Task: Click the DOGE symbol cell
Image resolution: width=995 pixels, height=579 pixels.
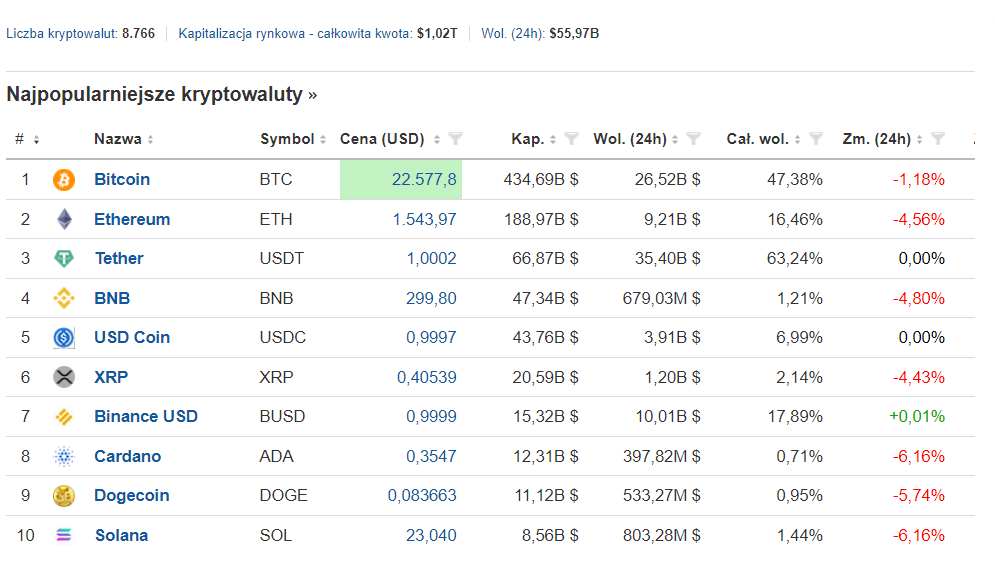Action: tap(284, 495)
